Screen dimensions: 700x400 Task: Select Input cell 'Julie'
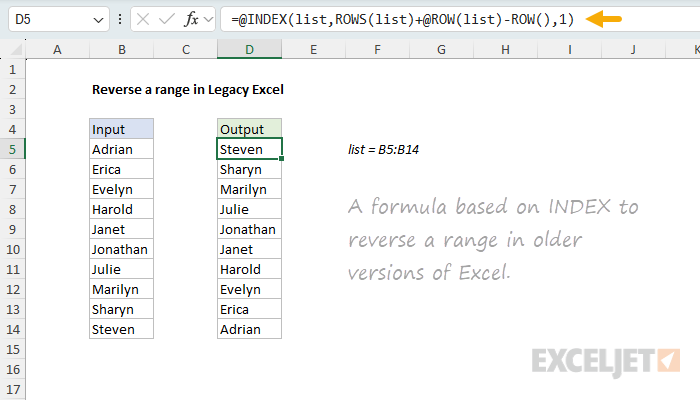(121, 269)
